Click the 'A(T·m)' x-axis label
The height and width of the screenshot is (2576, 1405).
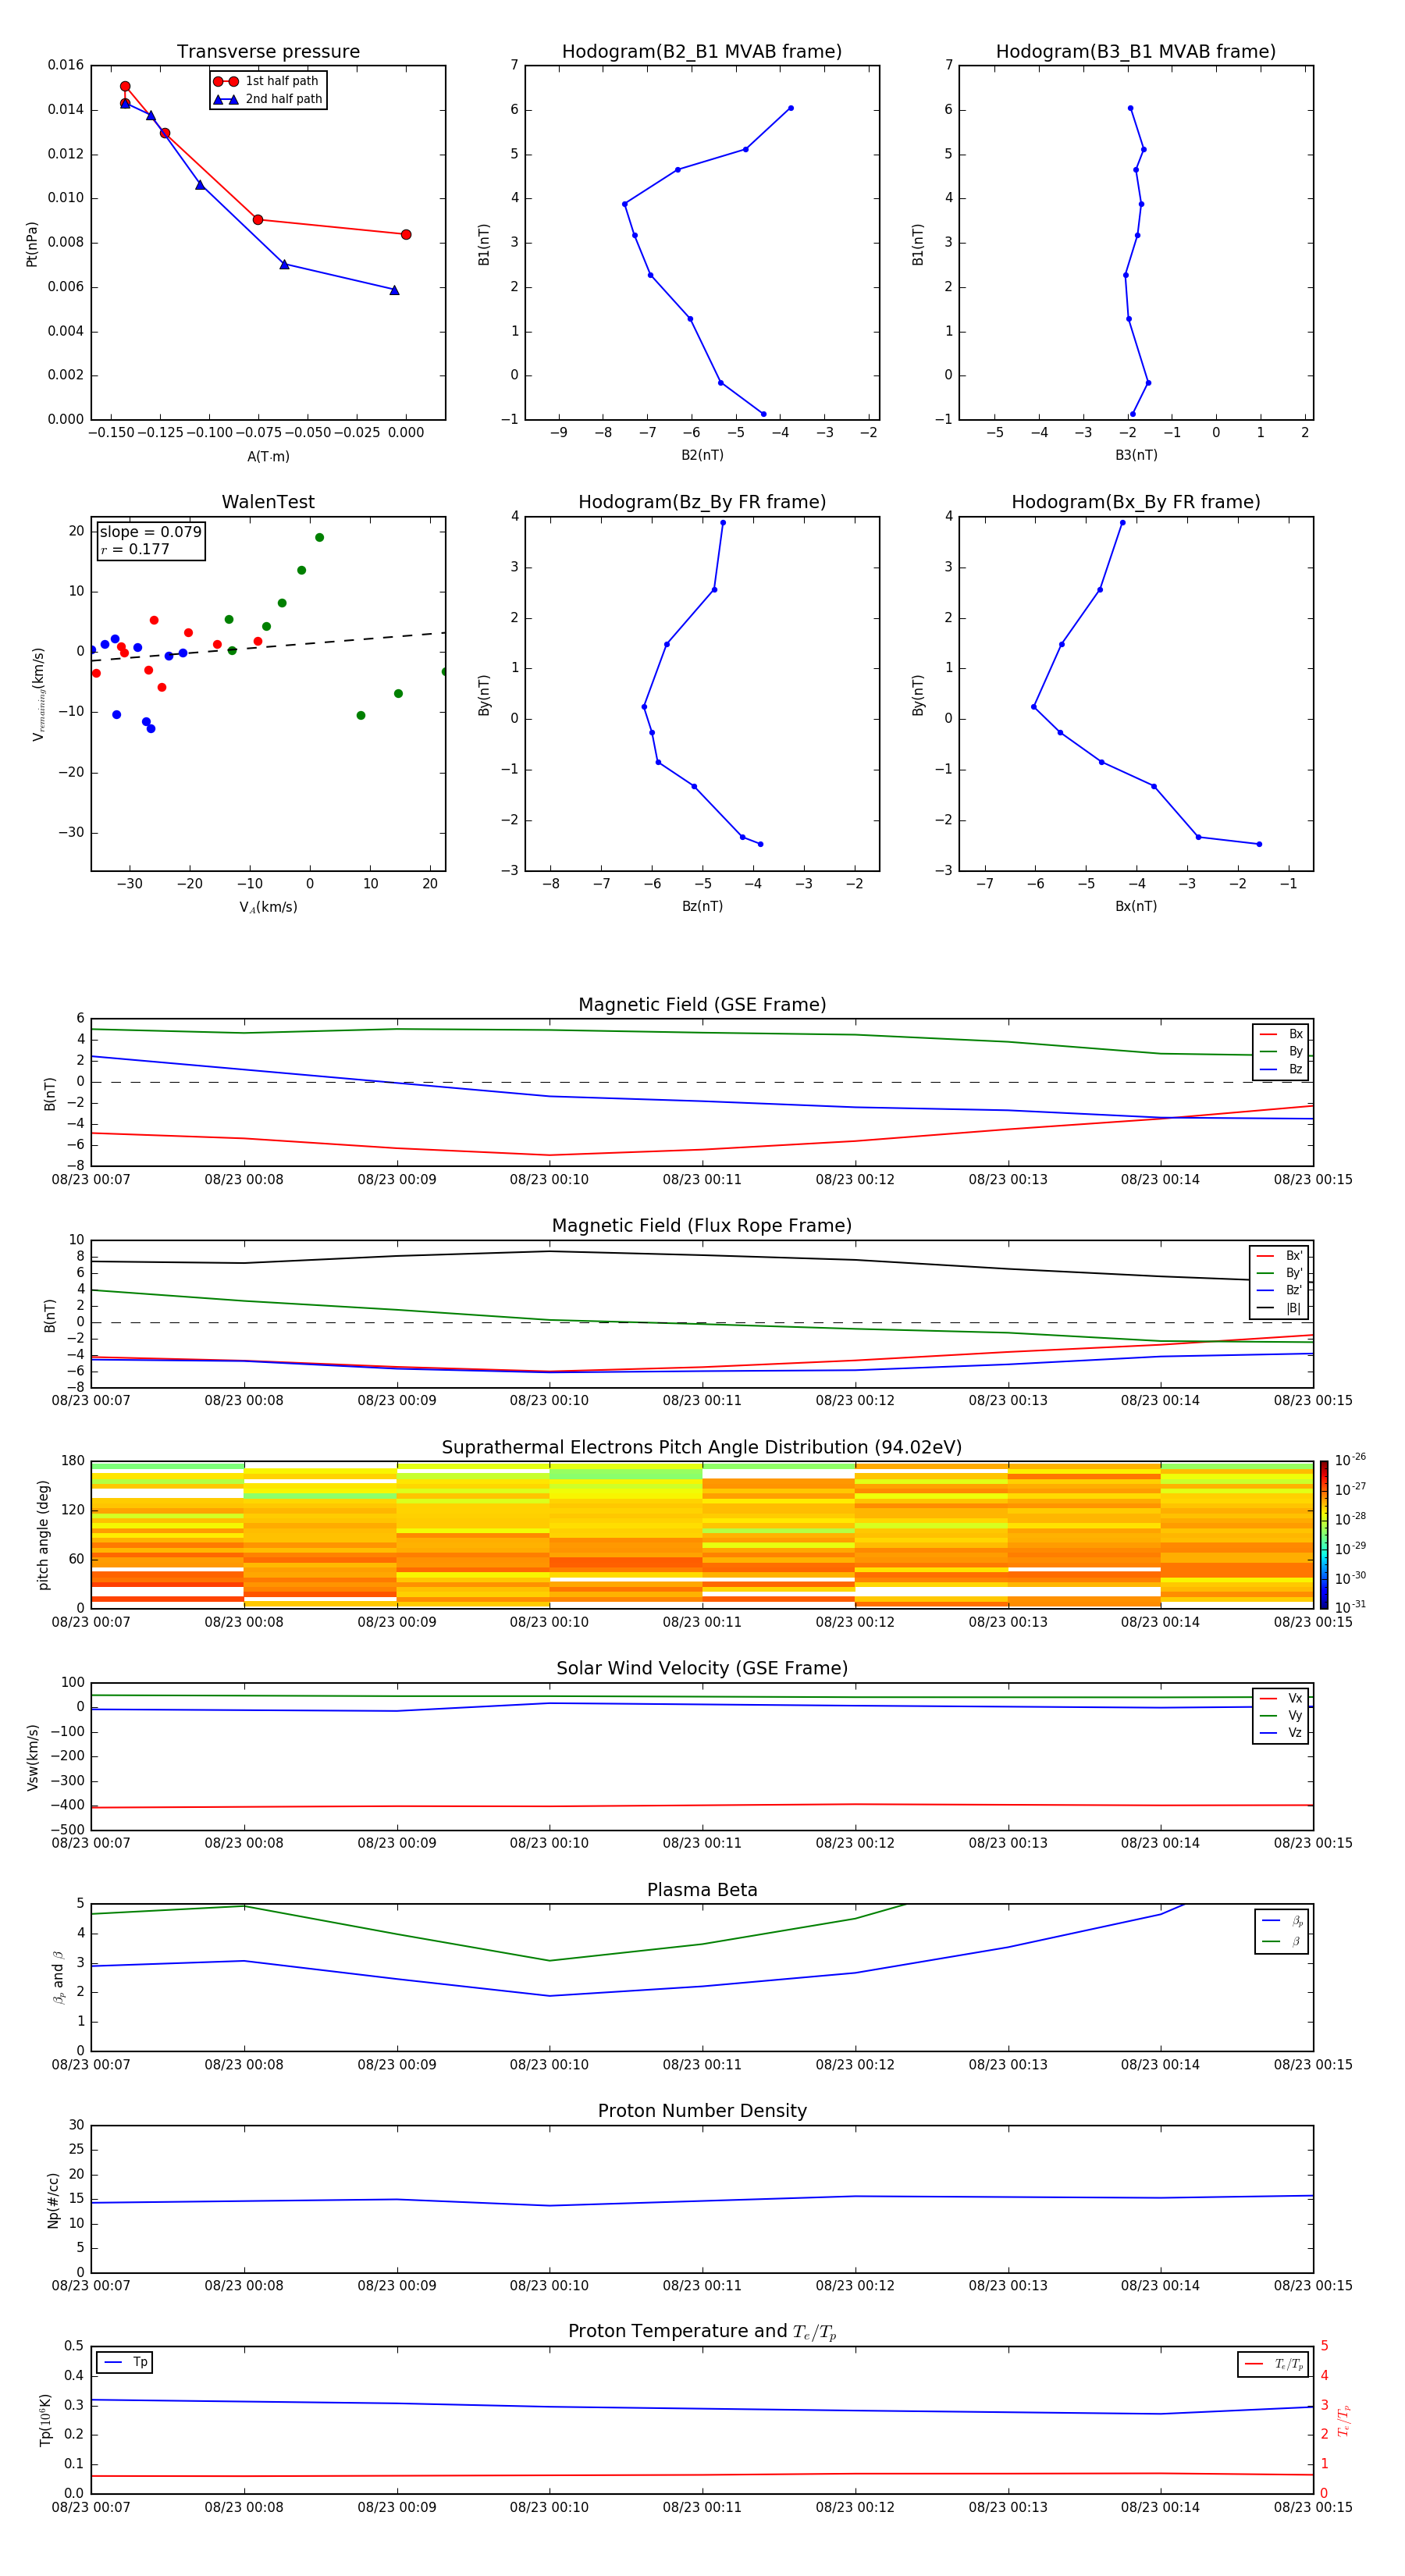268,456
